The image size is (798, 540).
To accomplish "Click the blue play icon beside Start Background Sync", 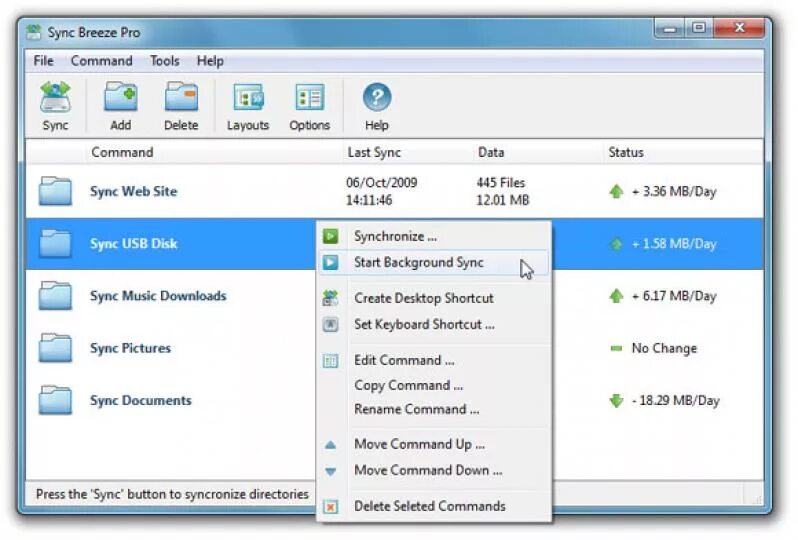I will (330, 263).
